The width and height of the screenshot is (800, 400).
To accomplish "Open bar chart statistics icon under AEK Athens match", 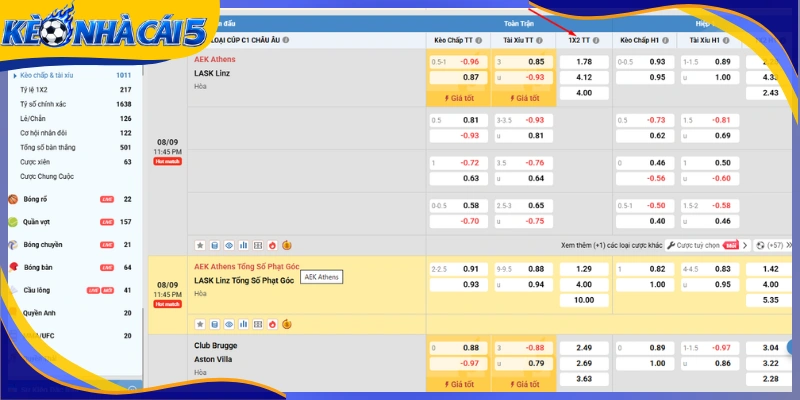I will tap(243, 245).
